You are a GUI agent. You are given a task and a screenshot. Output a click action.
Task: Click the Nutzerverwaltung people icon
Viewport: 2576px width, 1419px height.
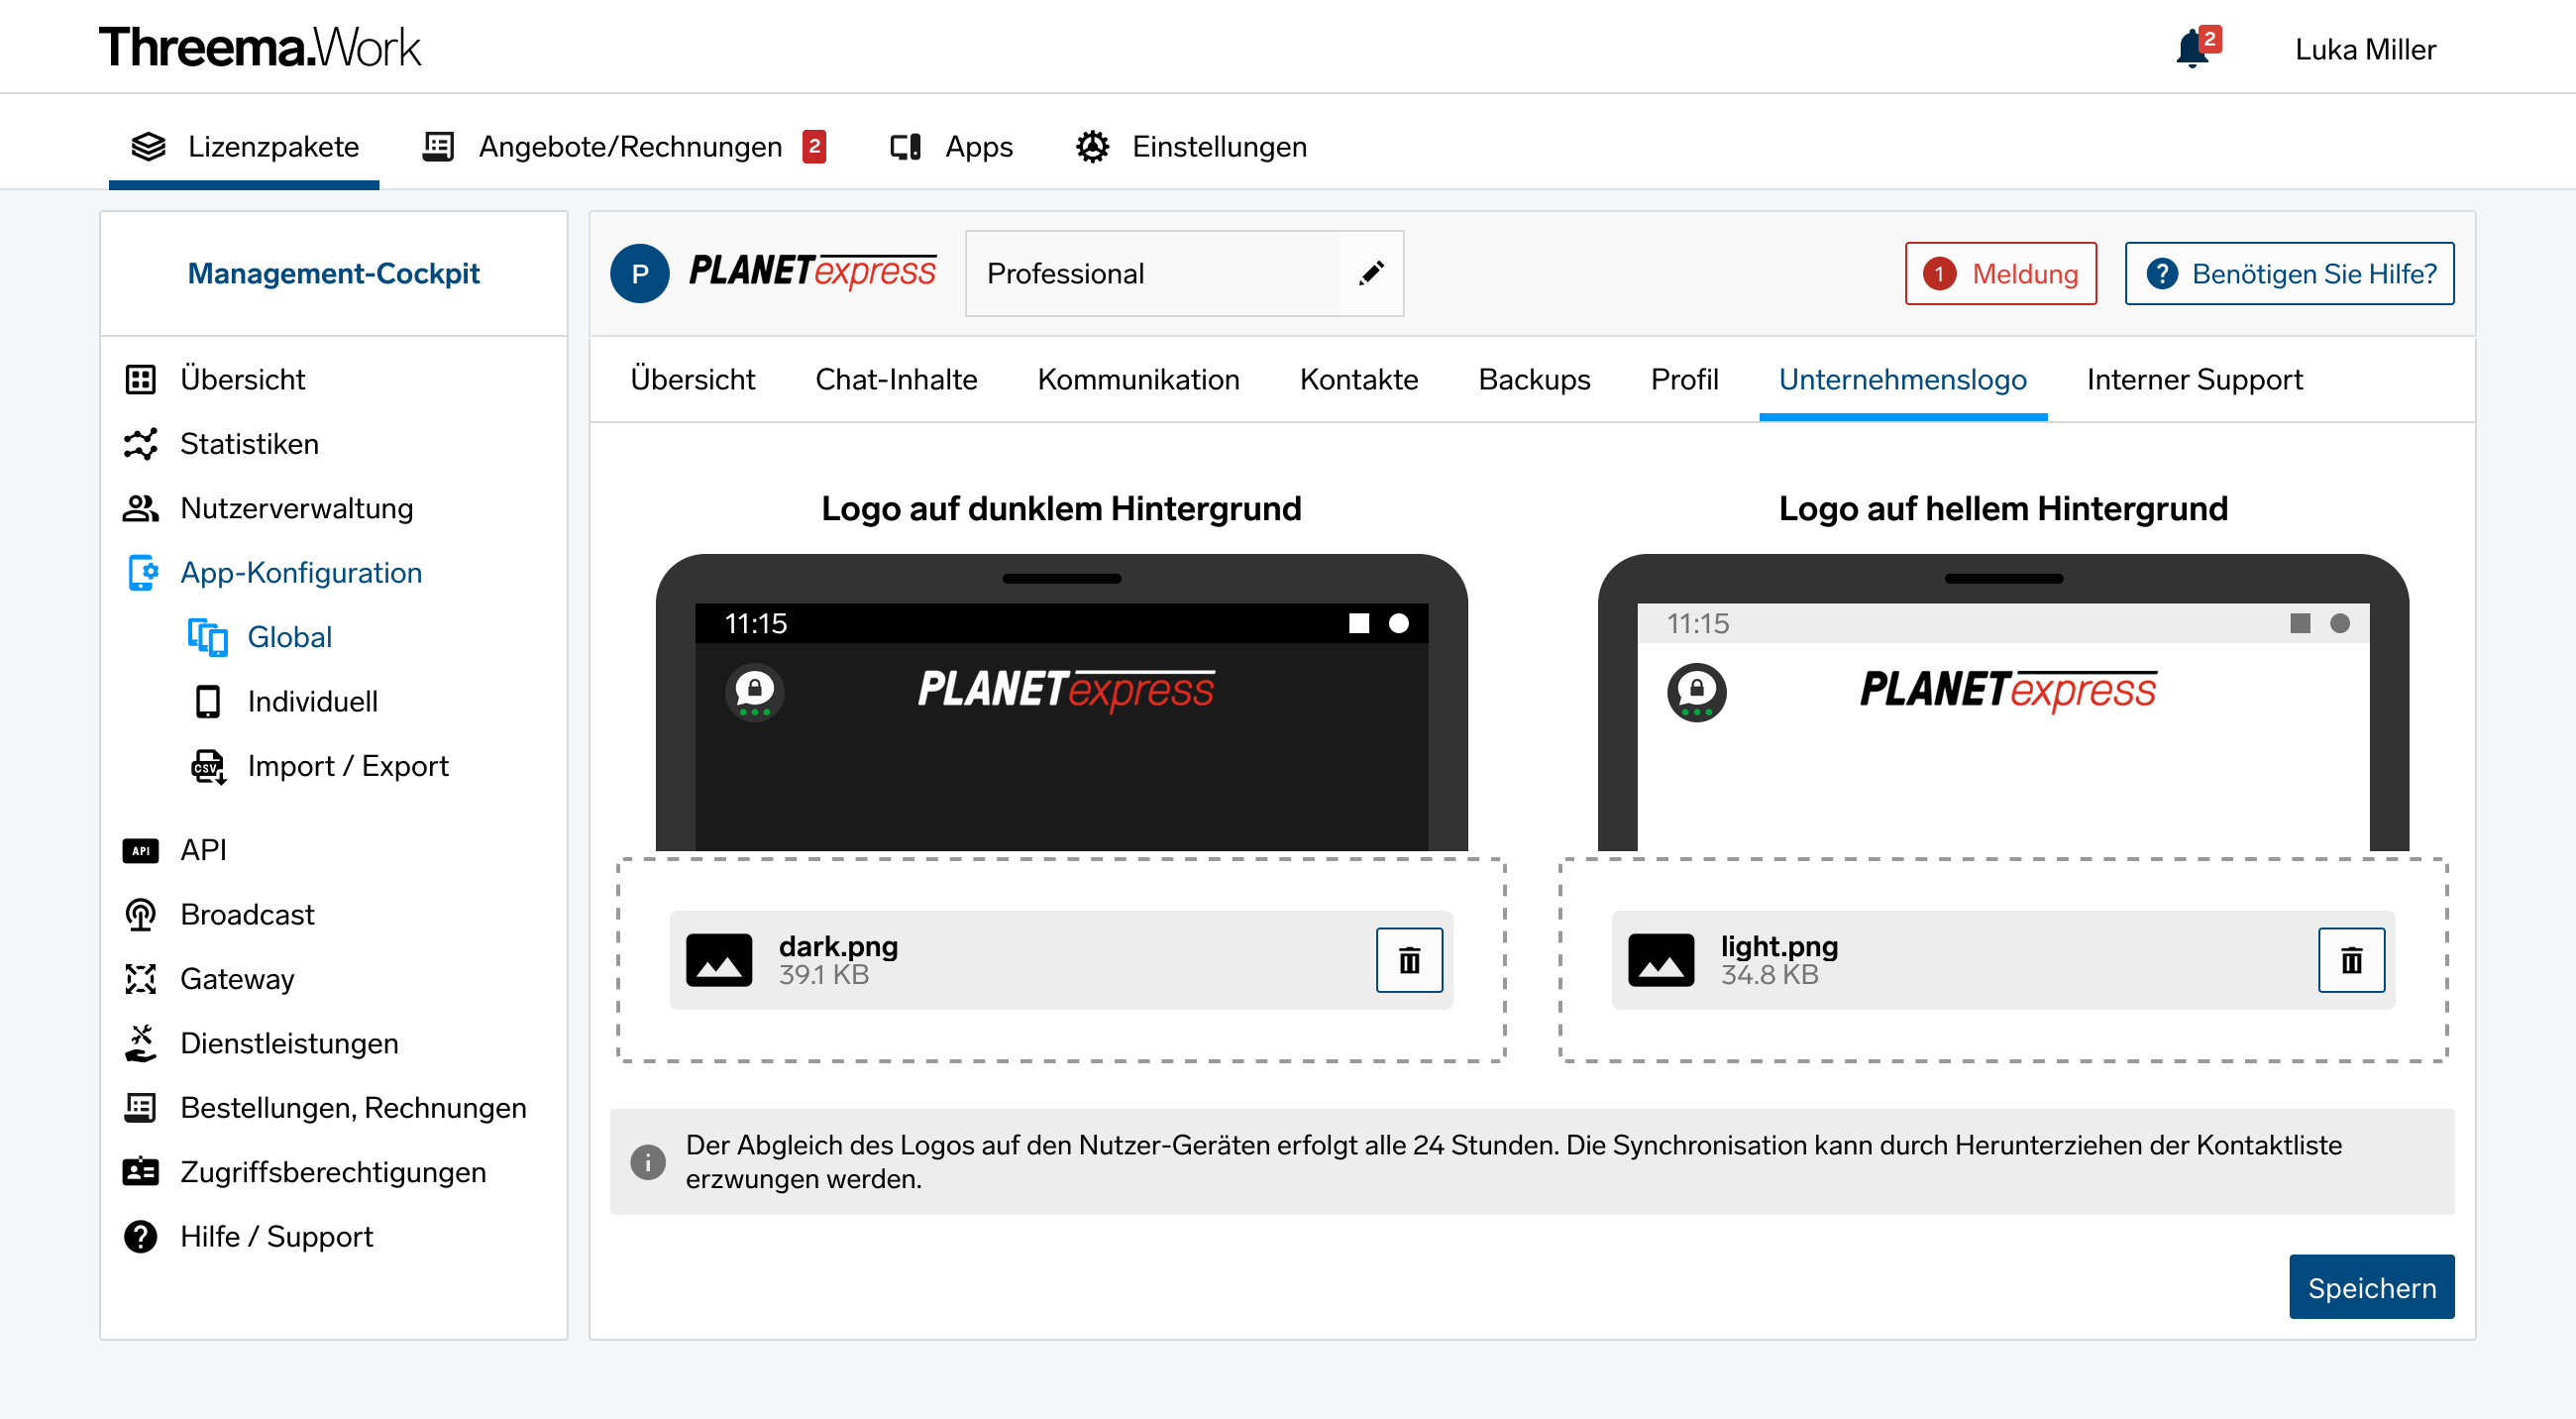pyautogui.click(x=140, y=508)
